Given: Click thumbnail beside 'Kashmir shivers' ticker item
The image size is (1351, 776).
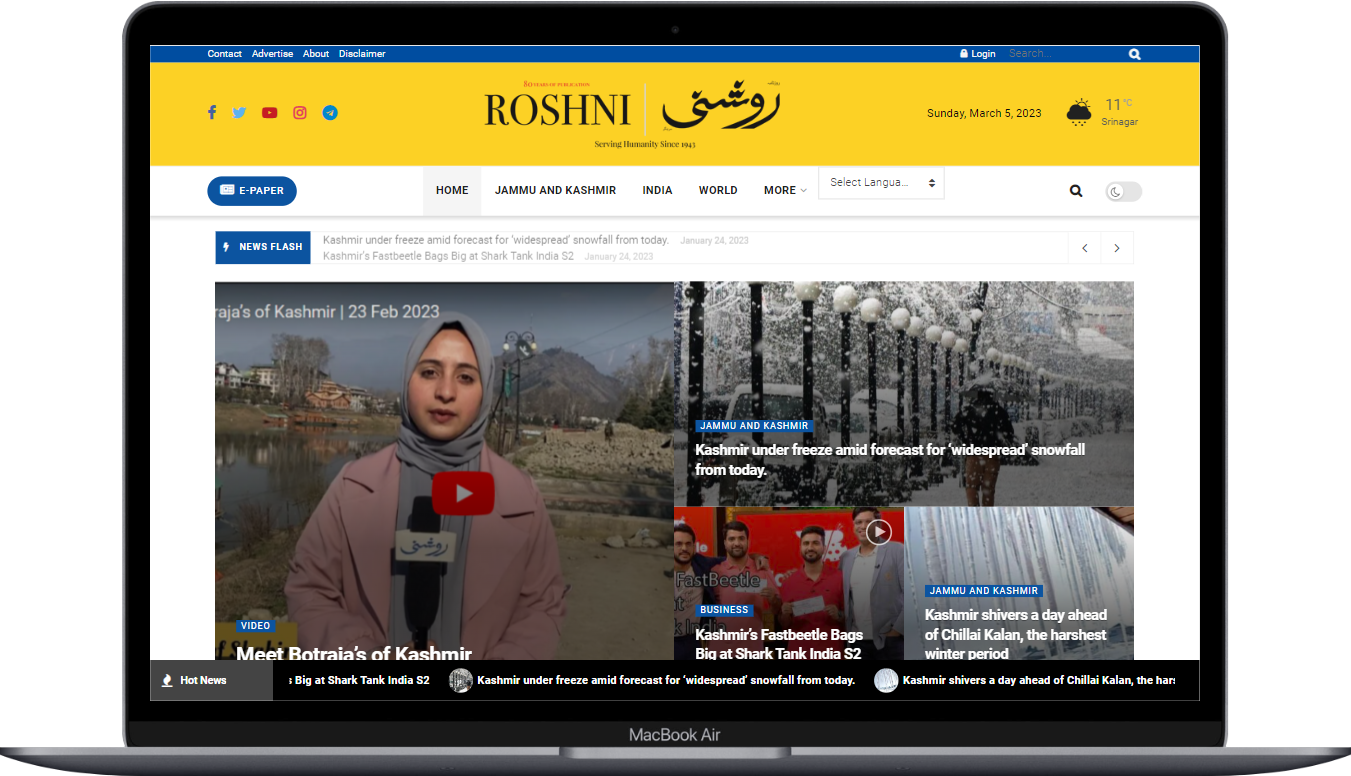Looking at the screenshot, I should click(x=886, y=680).
